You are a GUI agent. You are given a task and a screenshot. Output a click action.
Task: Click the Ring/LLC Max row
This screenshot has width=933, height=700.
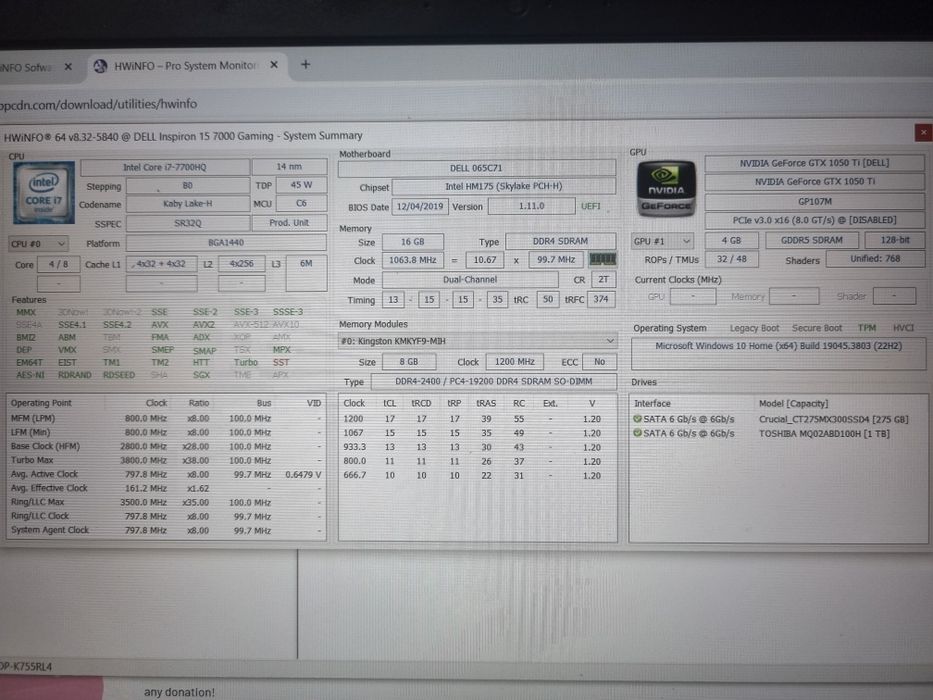click(x=166, y=502)
